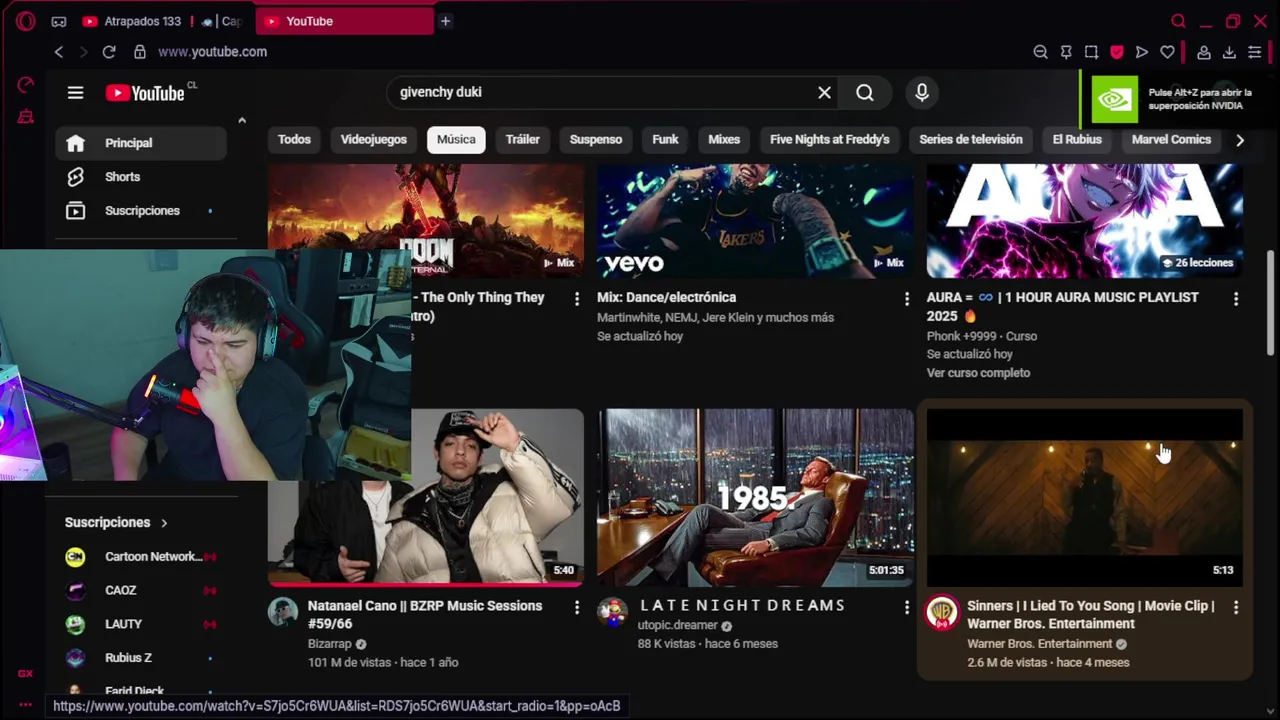Viewport: 1280px width, 720px height.
Task: Select the Five Nights at Freddy's chip
Action: click(829, 140)
